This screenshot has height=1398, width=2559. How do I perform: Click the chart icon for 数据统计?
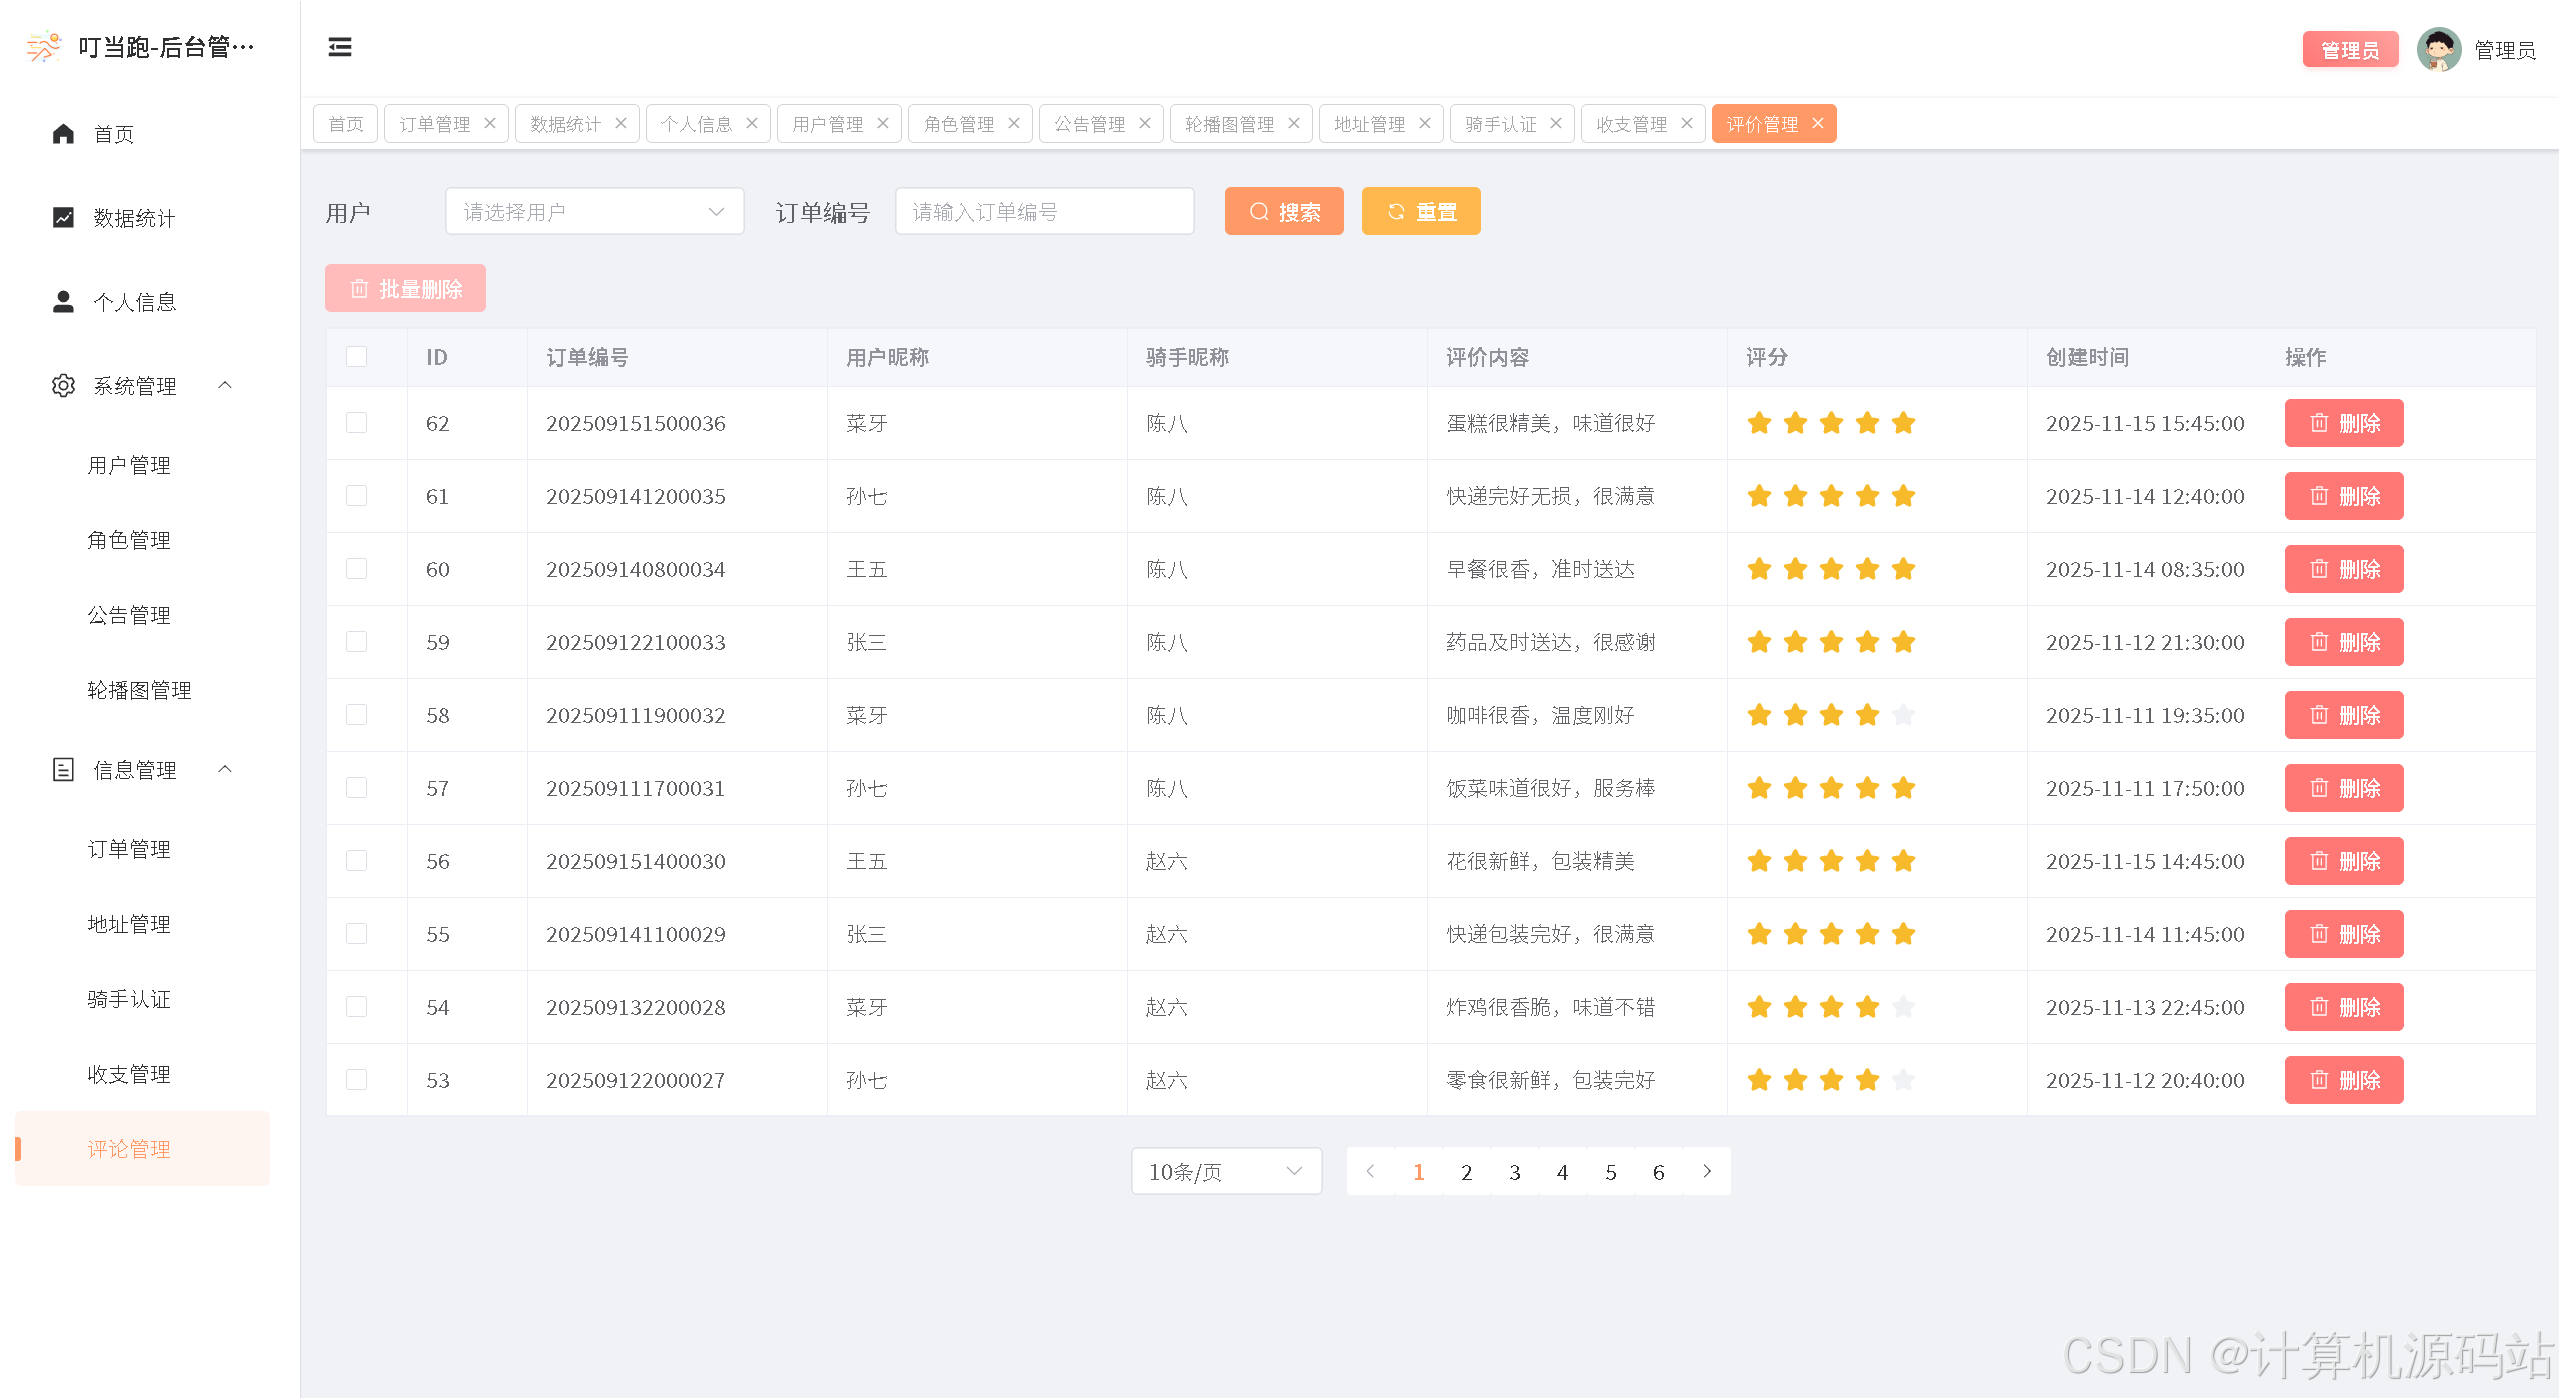click(63, 218)
